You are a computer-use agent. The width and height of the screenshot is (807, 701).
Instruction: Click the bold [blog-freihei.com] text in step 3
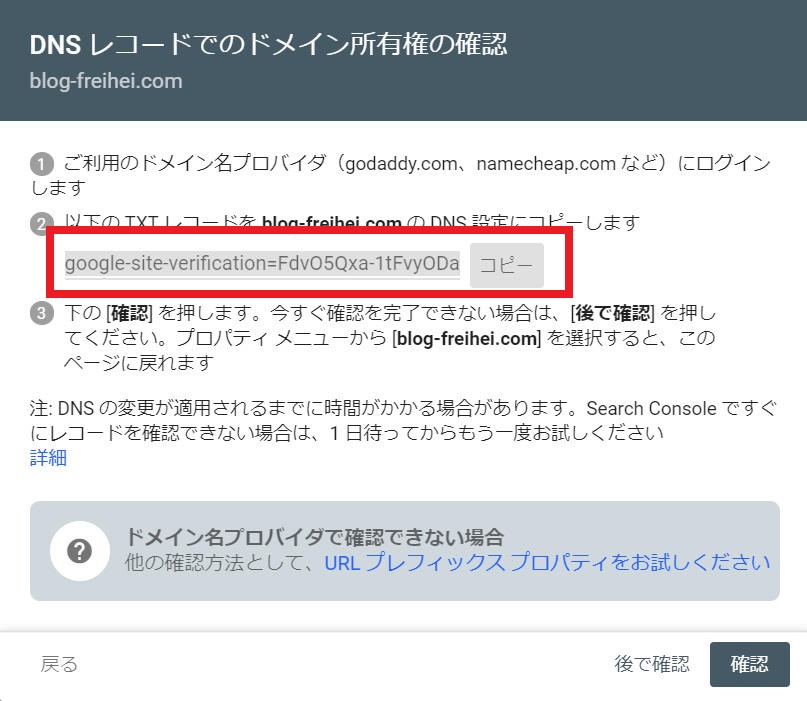(466, 339)
